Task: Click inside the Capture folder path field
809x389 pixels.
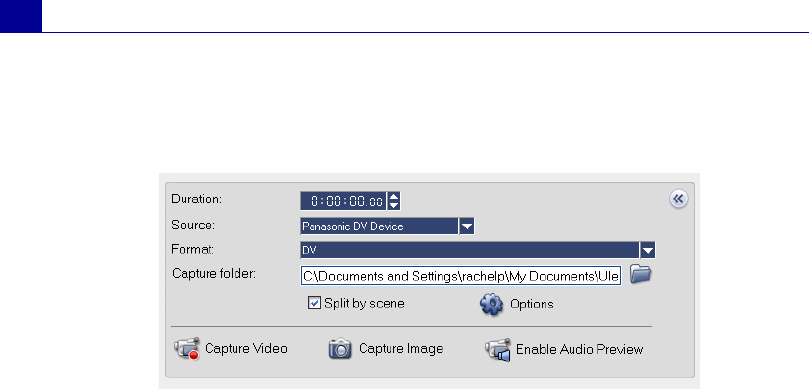Action: tap(461, 276)
